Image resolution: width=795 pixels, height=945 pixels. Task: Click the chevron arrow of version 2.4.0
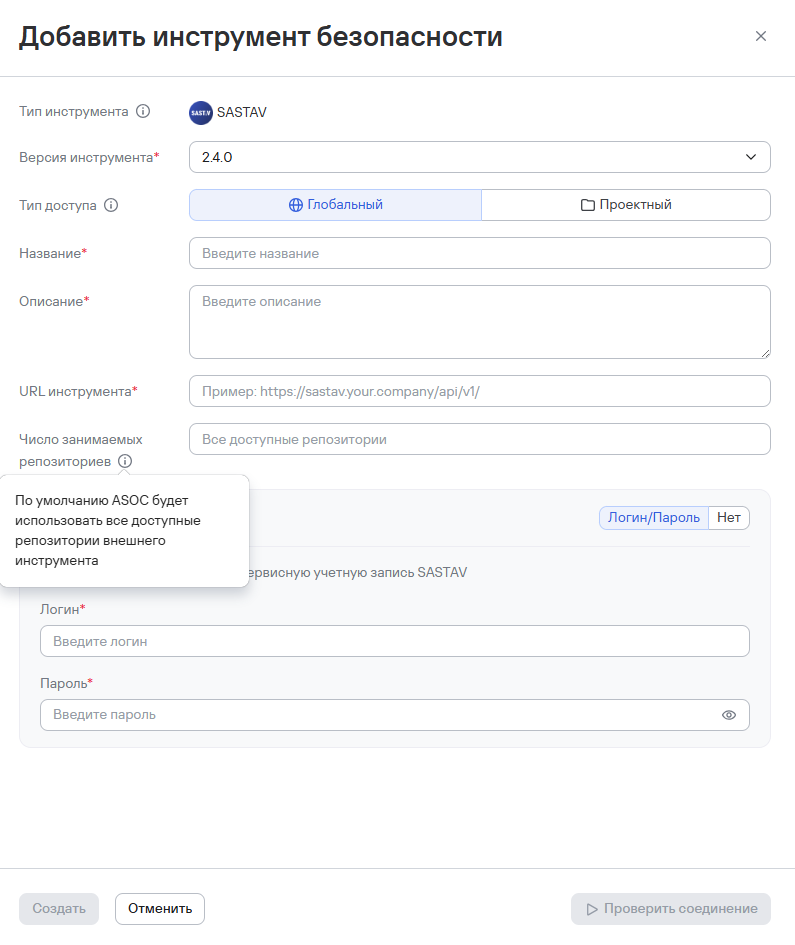(x=751, y=157)
